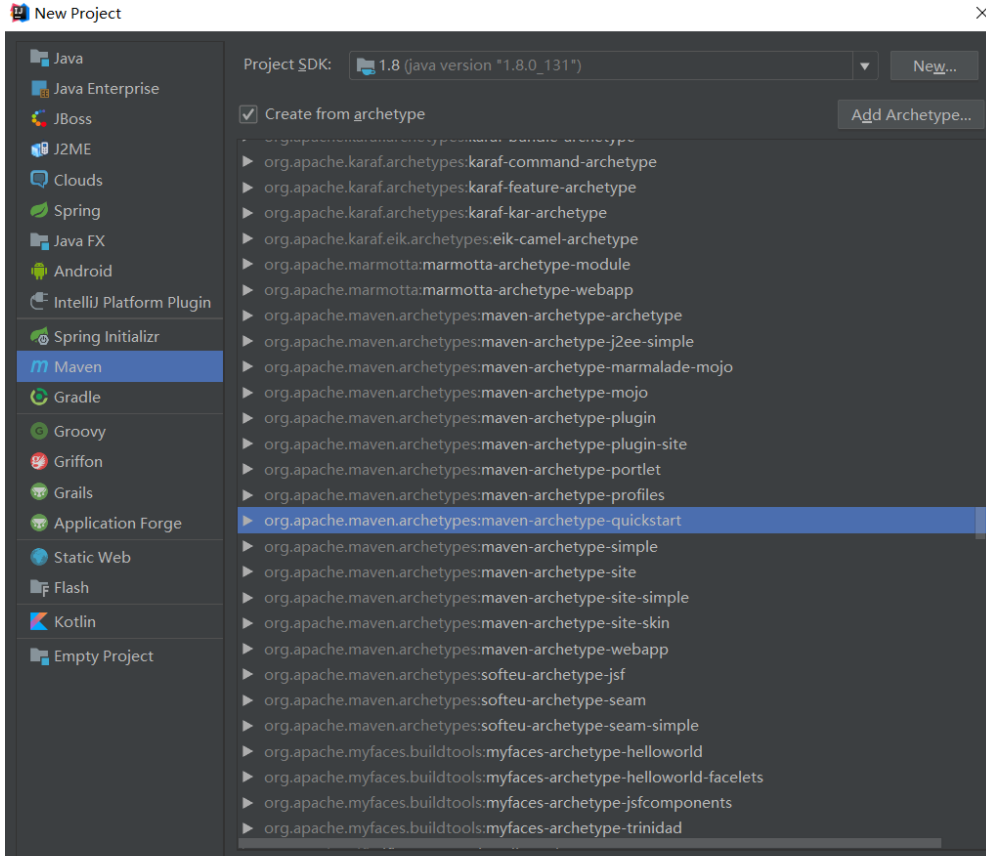
Task: Choose the Static Web project type label
Action: 92,557
